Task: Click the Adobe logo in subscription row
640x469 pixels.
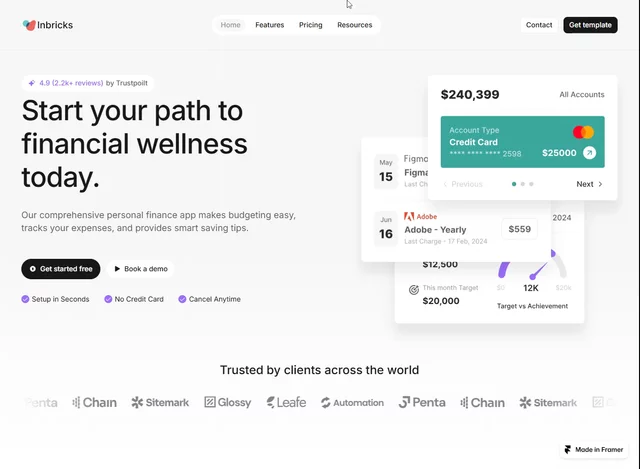Action: point(409,216)
